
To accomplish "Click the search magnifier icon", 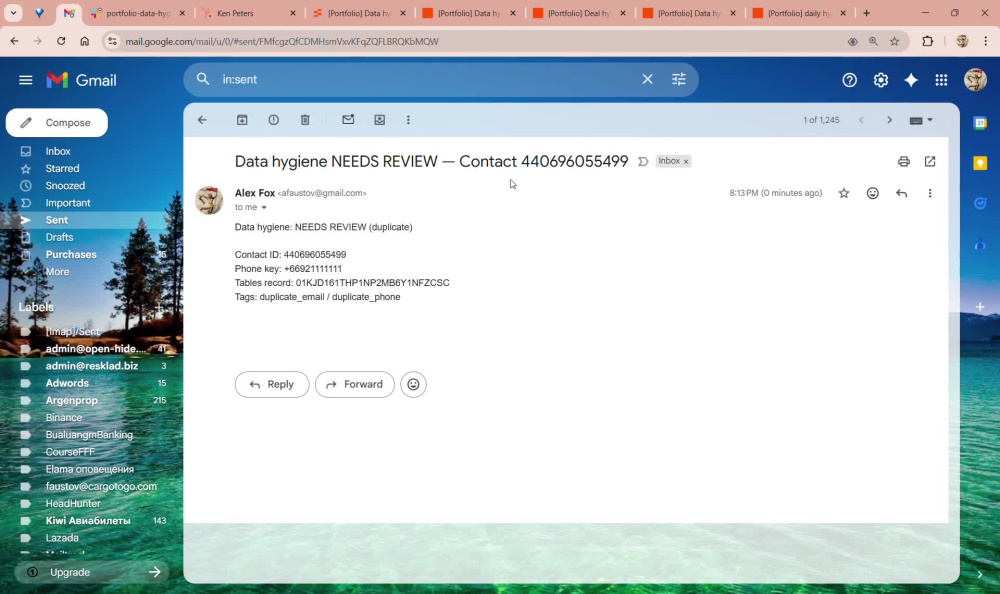I will point(203,79).
